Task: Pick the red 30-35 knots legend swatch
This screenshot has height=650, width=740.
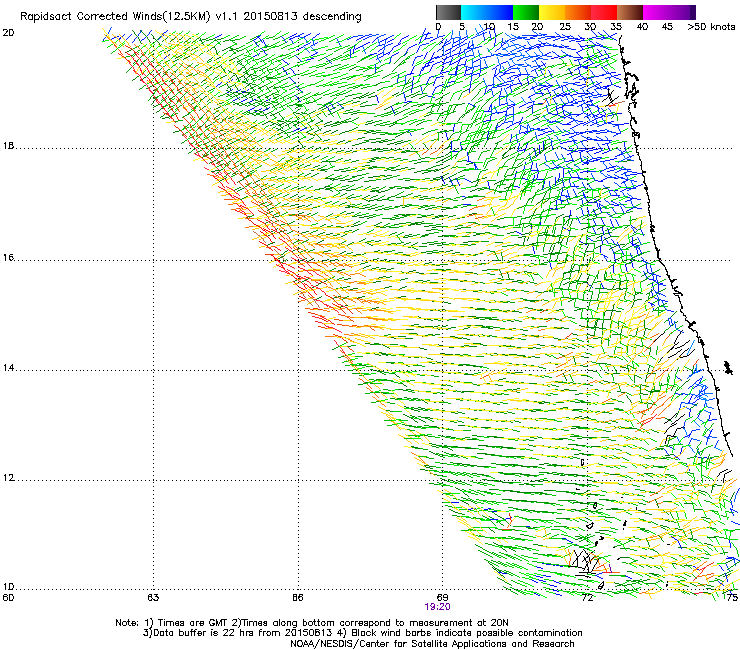Action: point(604,12)
